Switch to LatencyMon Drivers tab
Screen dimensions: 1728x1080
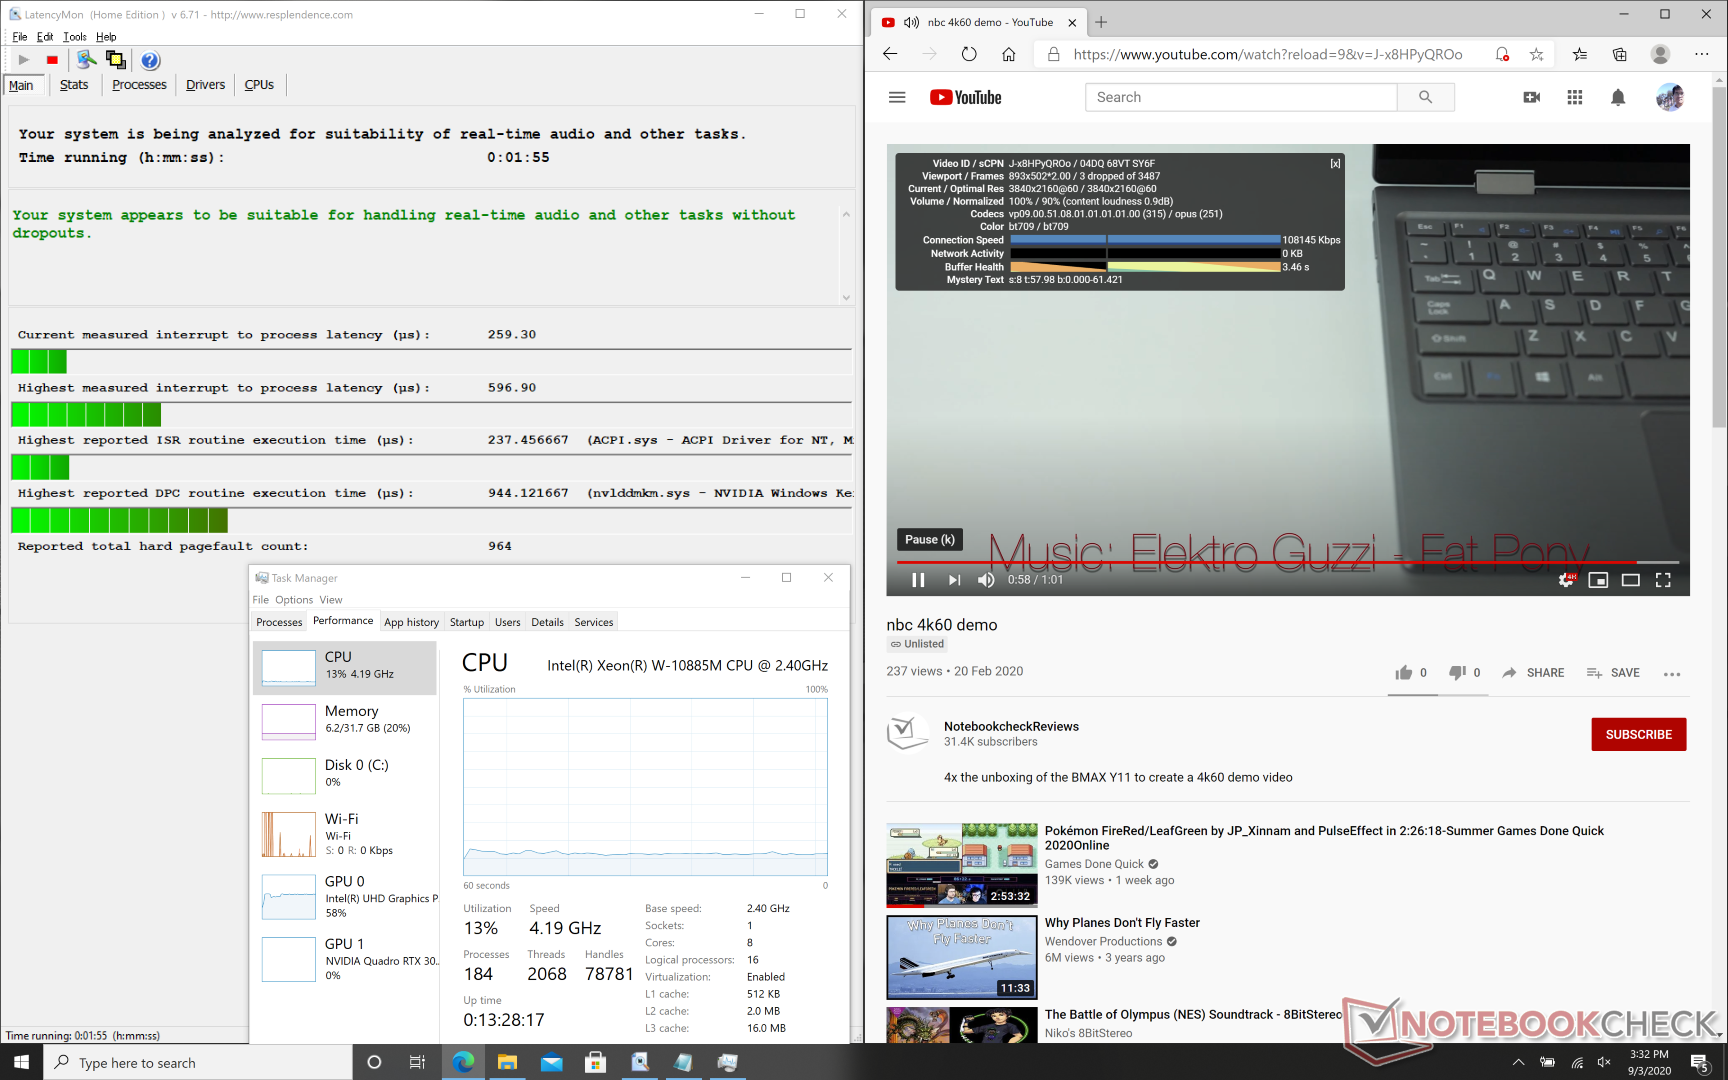(x=205, y=85)
